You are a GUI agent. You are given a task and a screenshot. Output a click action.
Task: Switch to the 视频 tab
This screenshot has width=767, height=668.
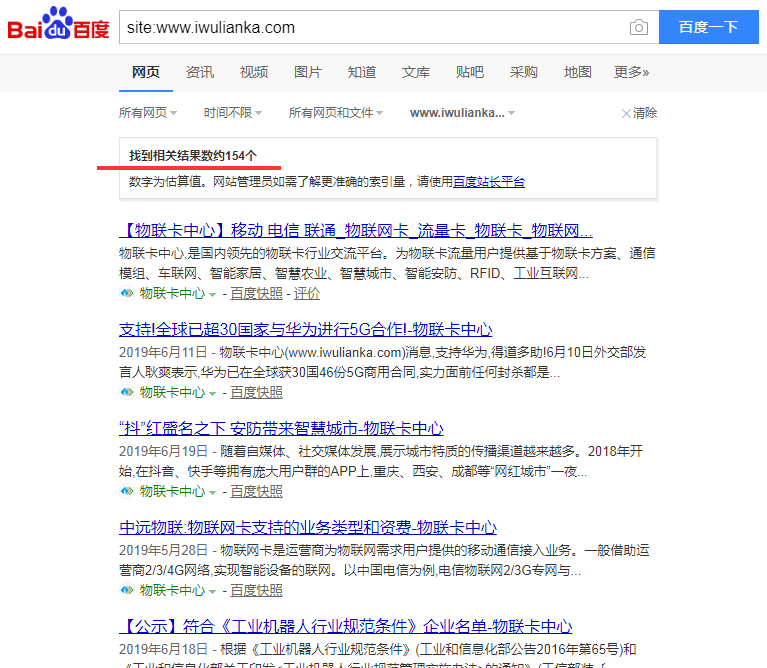[x=254, y=72]
